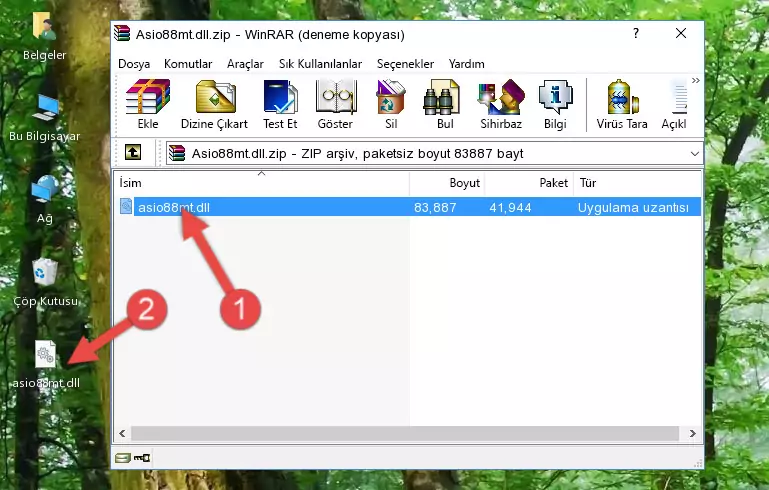Viewport: 769px width, 490px height.
Task: Click the Ekle (add) toolbar icon
Action: (x=148, y=104)
